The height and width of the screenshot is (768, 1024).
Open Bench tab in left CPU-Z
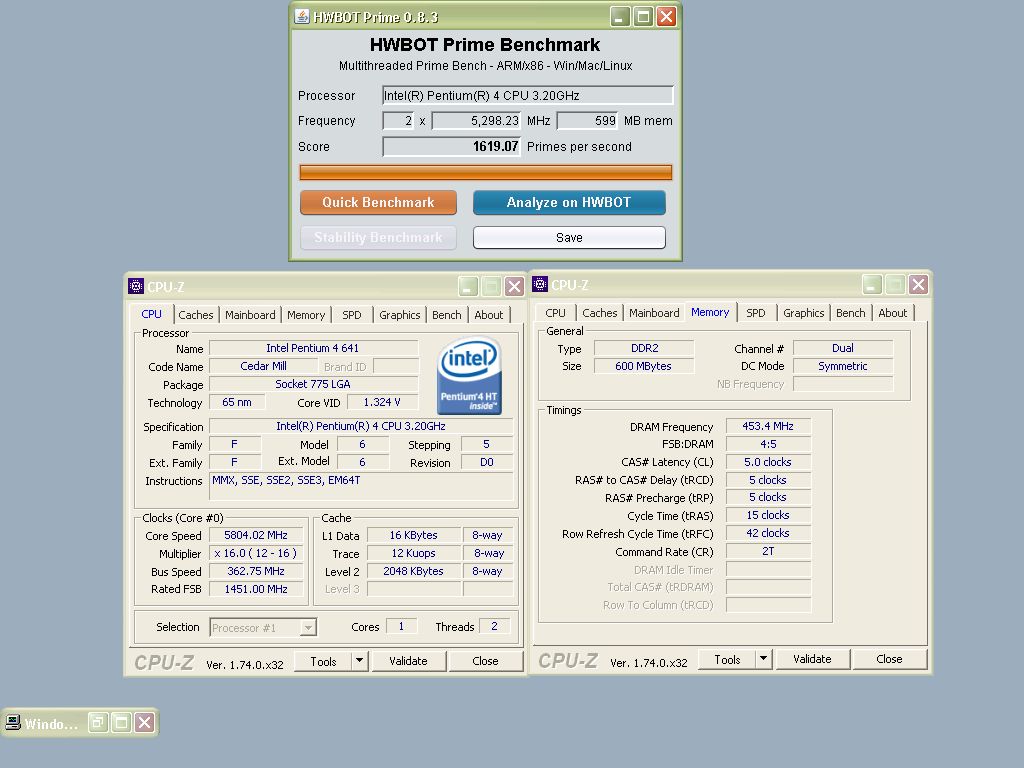coord(447,315)
